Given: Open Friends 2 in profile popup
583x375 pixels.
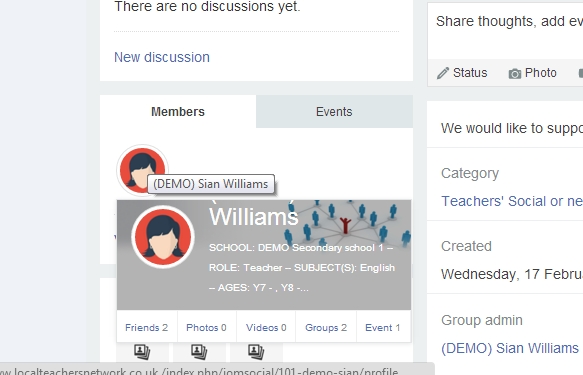Looking at the screenshot, I should (146, 327).
